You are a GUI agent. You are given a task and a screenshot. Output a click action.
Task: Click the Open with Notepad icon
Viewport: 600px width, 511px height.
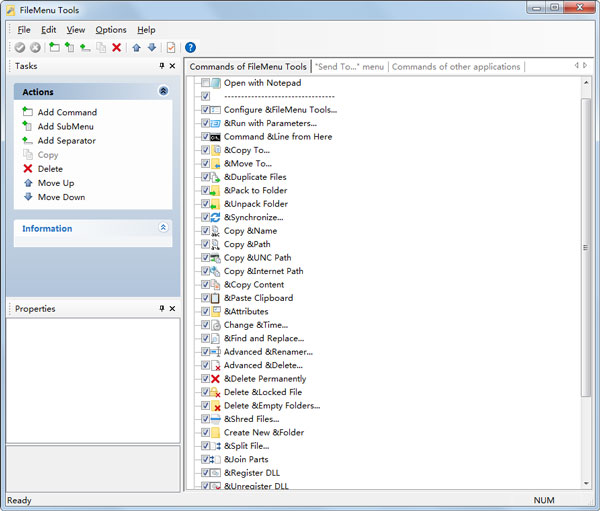tap(216, 83)
